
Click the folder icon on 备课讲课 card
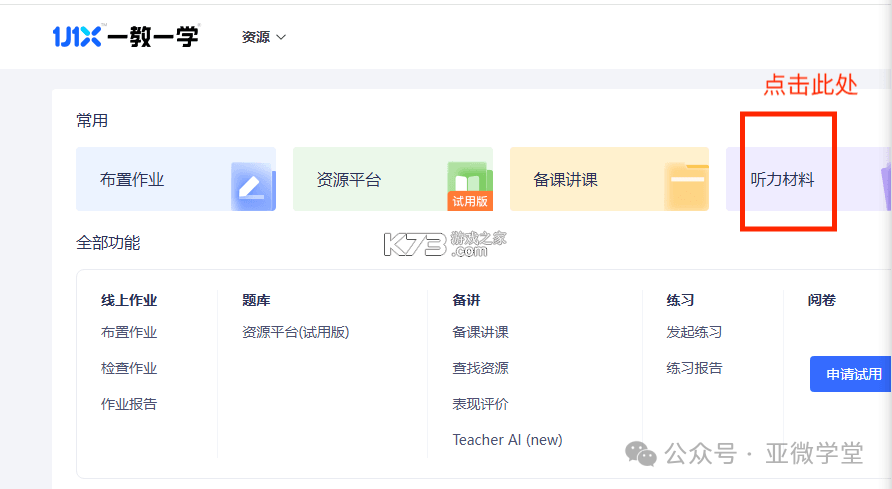tap(687, 187)
